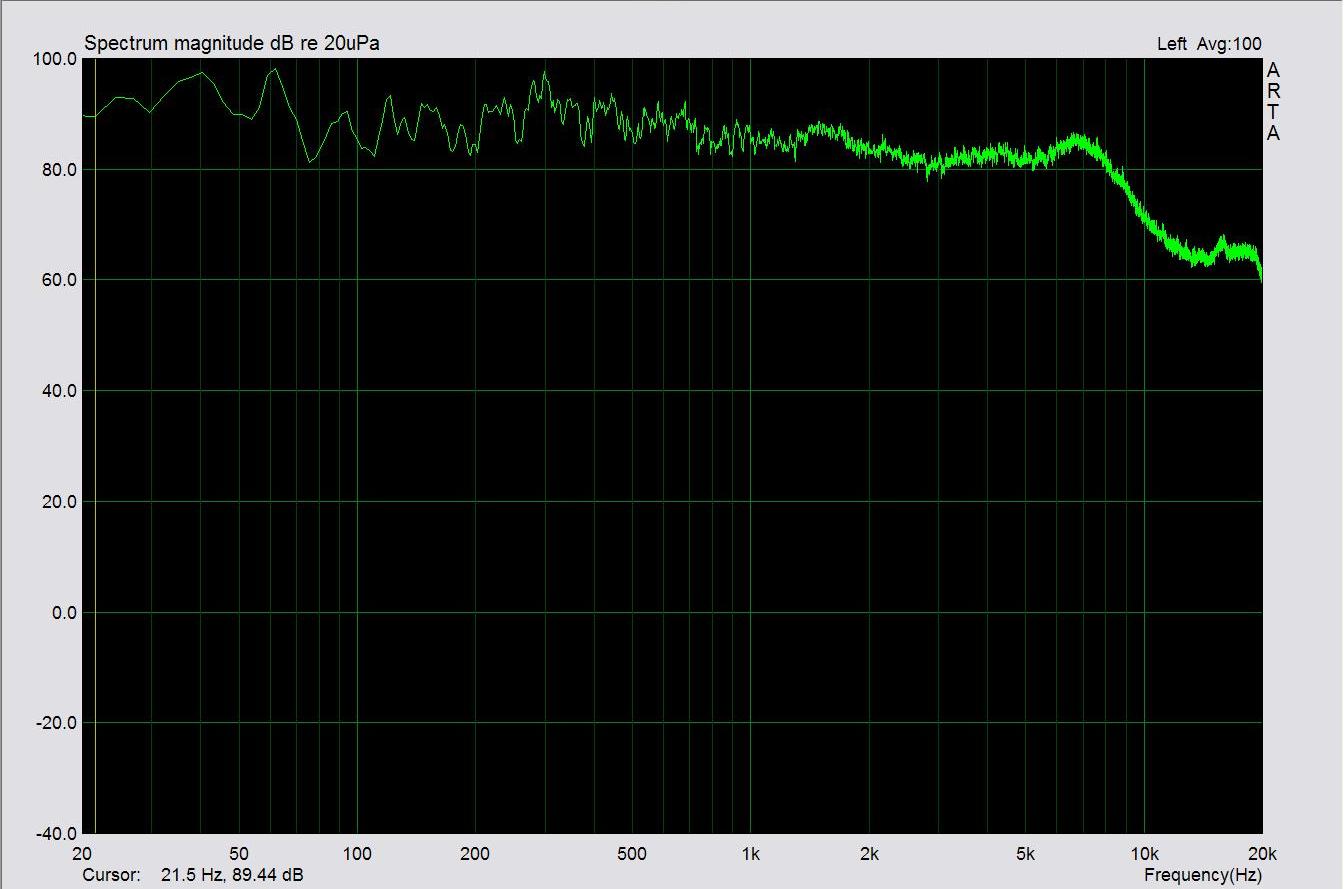Screen dimensions: 1344x889
Task: Click the 5k frequency axis label
Action: pos(1025,854)
